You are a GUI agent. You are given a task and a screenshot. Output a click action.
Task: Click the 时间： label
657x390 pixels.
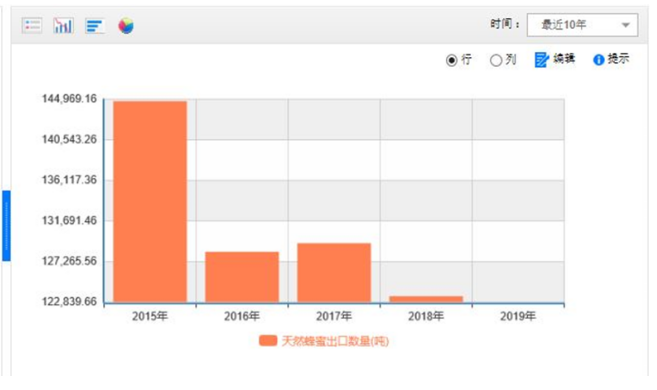pos(504,24)
